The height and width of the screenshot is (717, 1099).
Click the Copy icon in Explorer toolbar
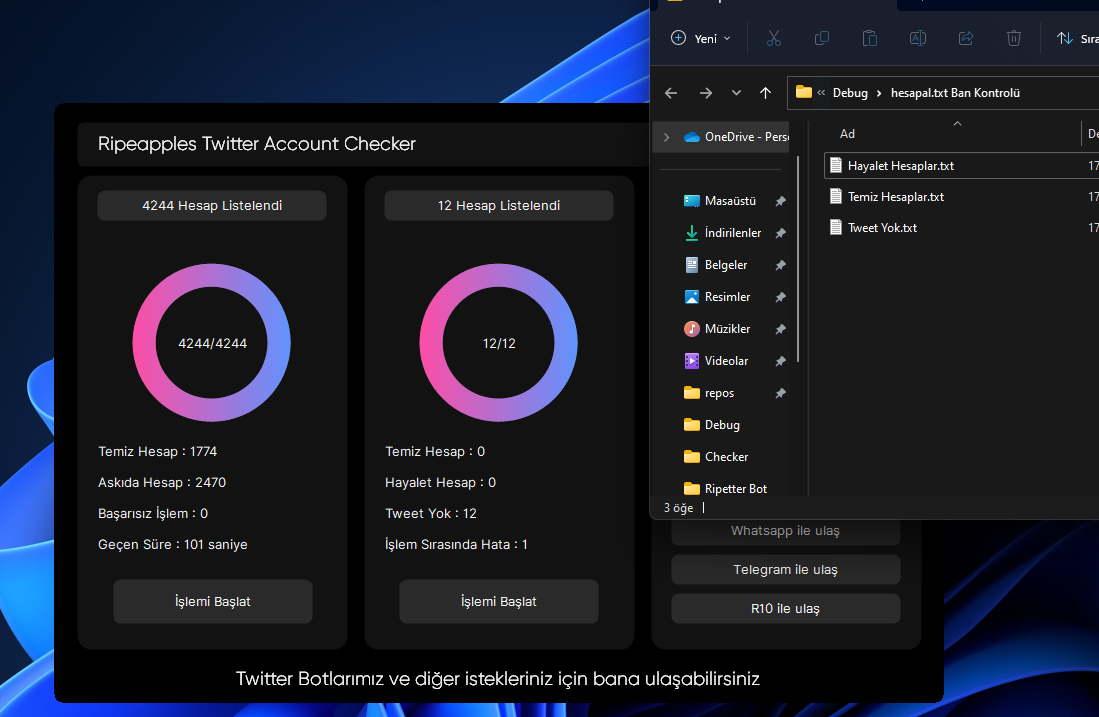tap(821, 39)
